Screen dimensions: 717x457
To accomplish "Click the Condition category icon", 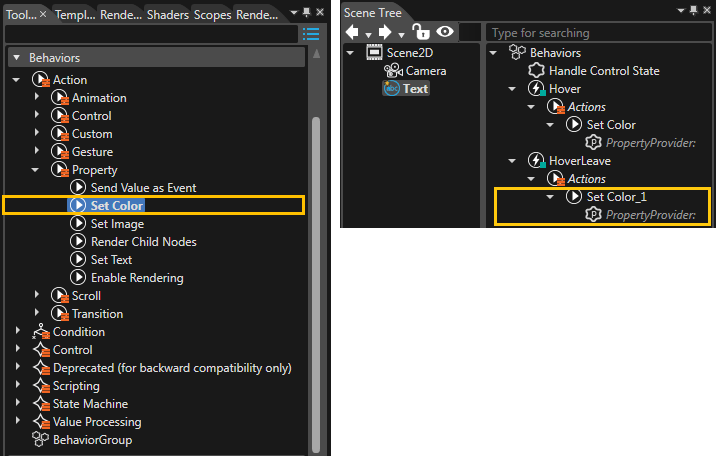I will point(41,332).
